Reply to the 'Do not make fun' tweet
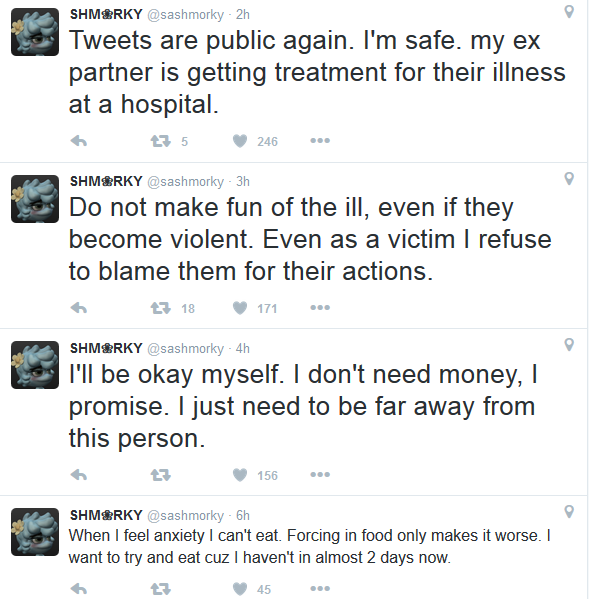The height and width of the screenshot is (599, 589). point(79,308)
